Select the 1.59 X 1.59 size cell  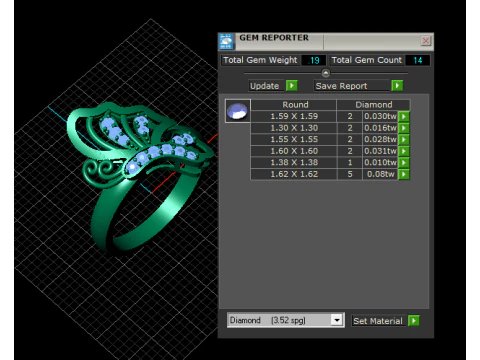[x=294, y=116]
